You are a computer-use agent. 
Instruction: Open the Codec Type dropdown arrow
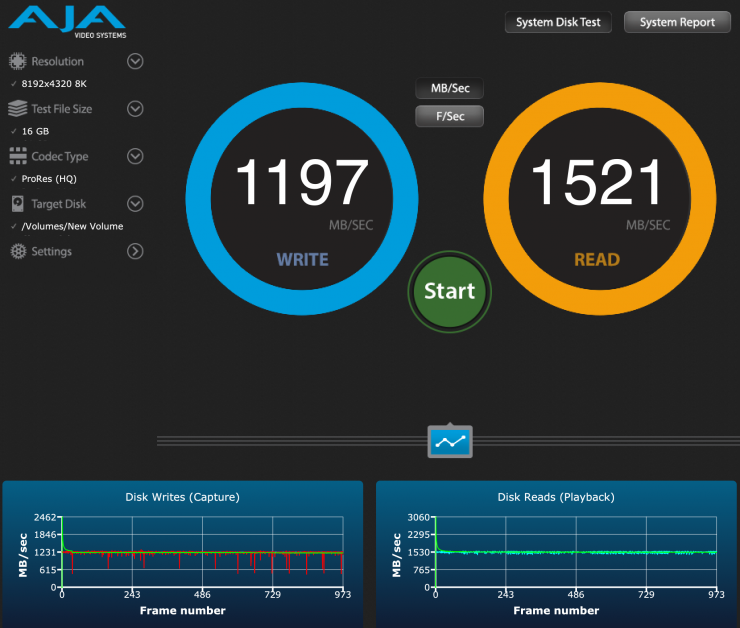(135, 157)
